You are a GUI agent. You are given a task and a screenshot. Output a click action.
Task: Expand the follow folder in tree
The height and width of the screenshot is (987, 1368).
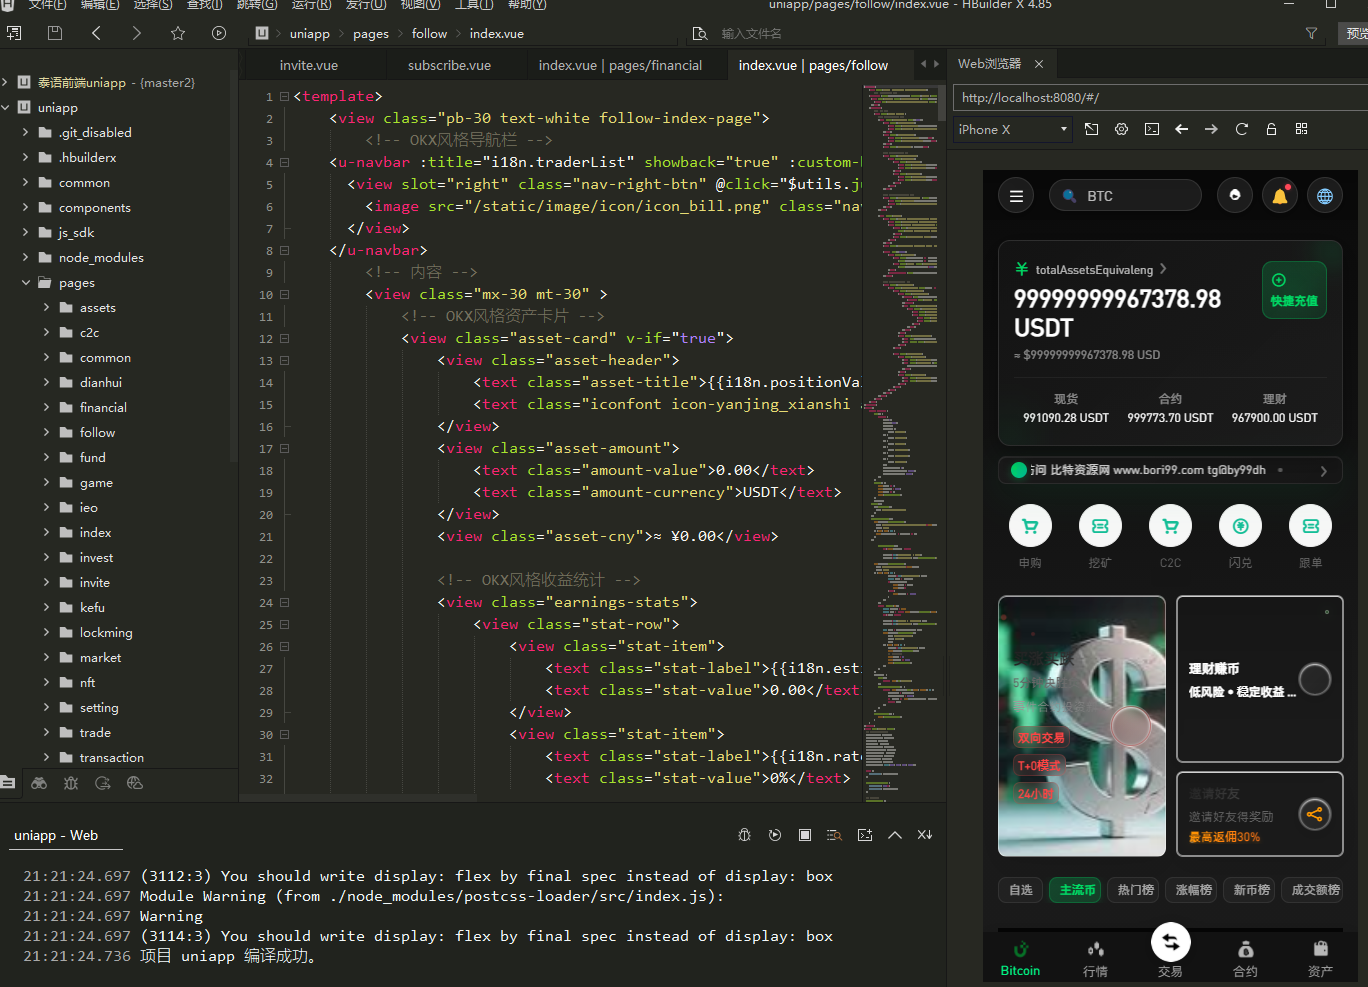[x=46, y=432]
